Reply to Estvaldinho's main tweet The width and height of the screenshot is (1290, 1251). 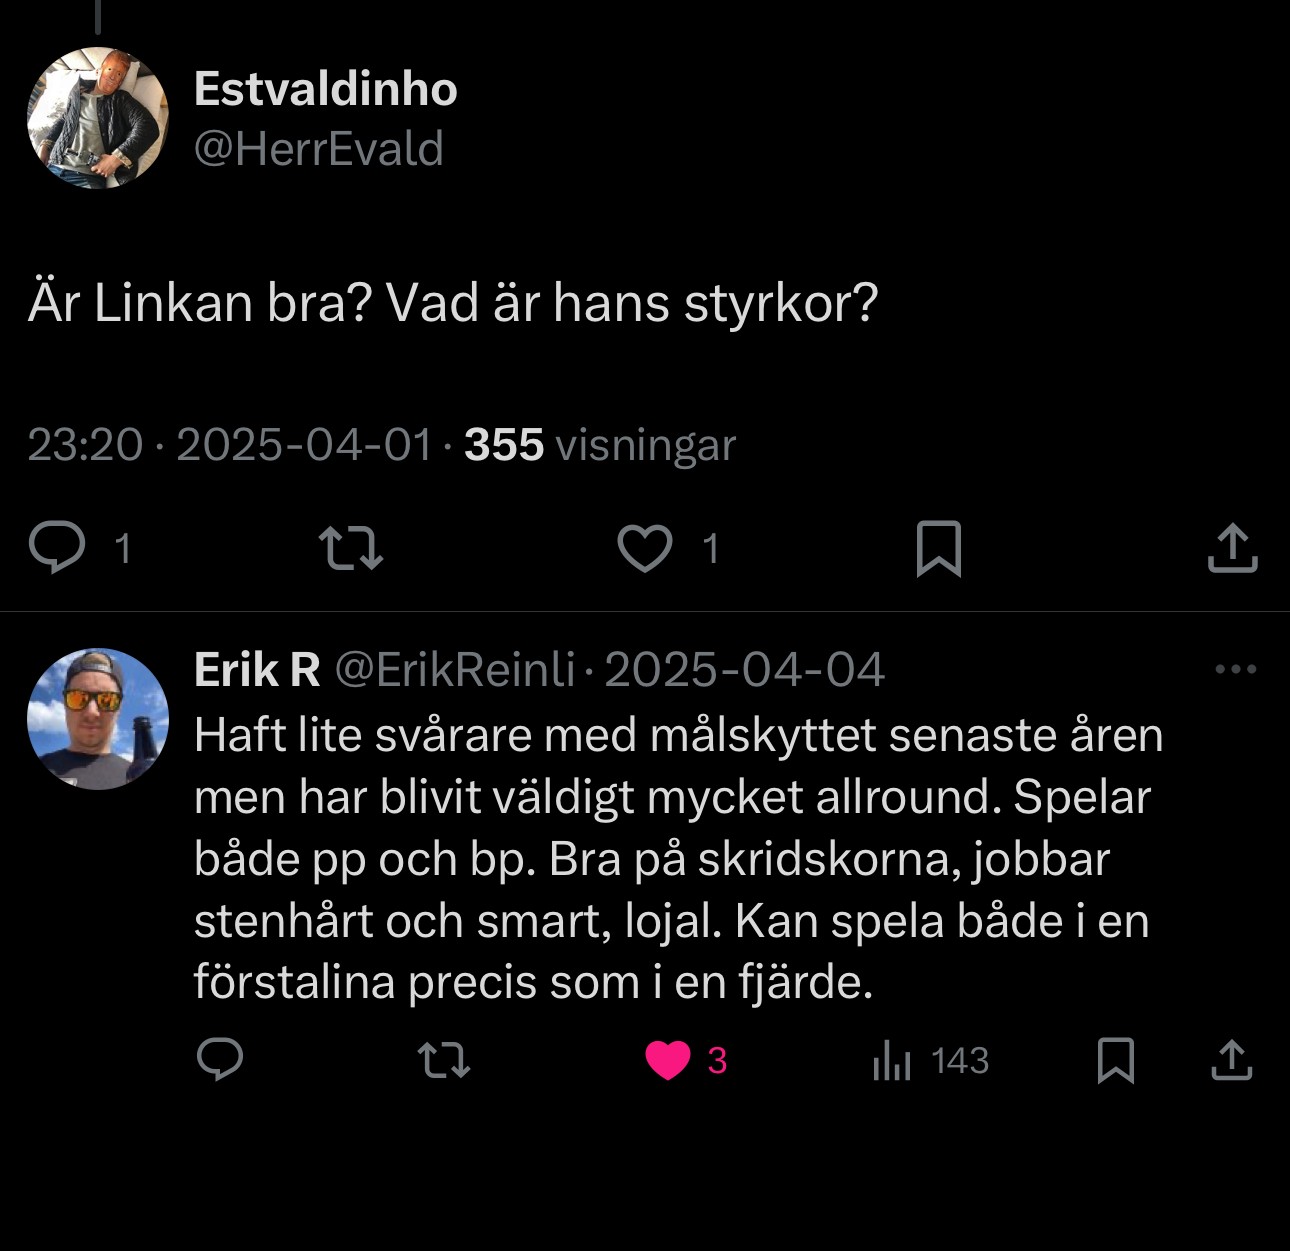click(x=57, y=548)
